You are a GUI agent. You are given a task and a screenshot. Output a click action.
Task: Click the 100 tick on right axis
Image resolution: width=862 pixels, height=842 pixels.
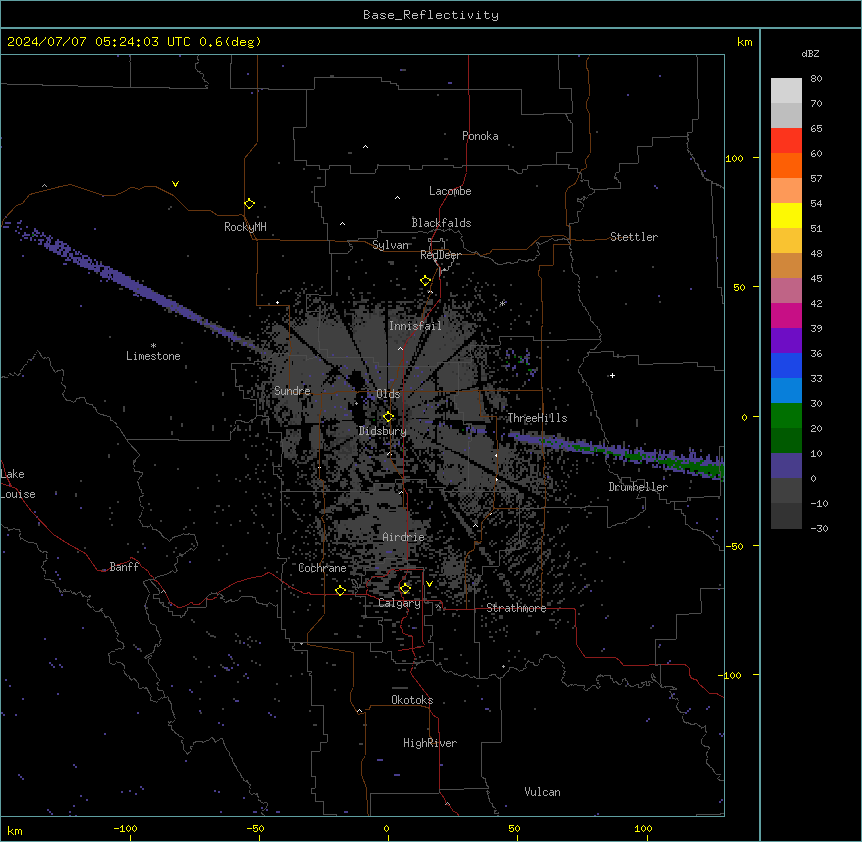pos(734,158)
